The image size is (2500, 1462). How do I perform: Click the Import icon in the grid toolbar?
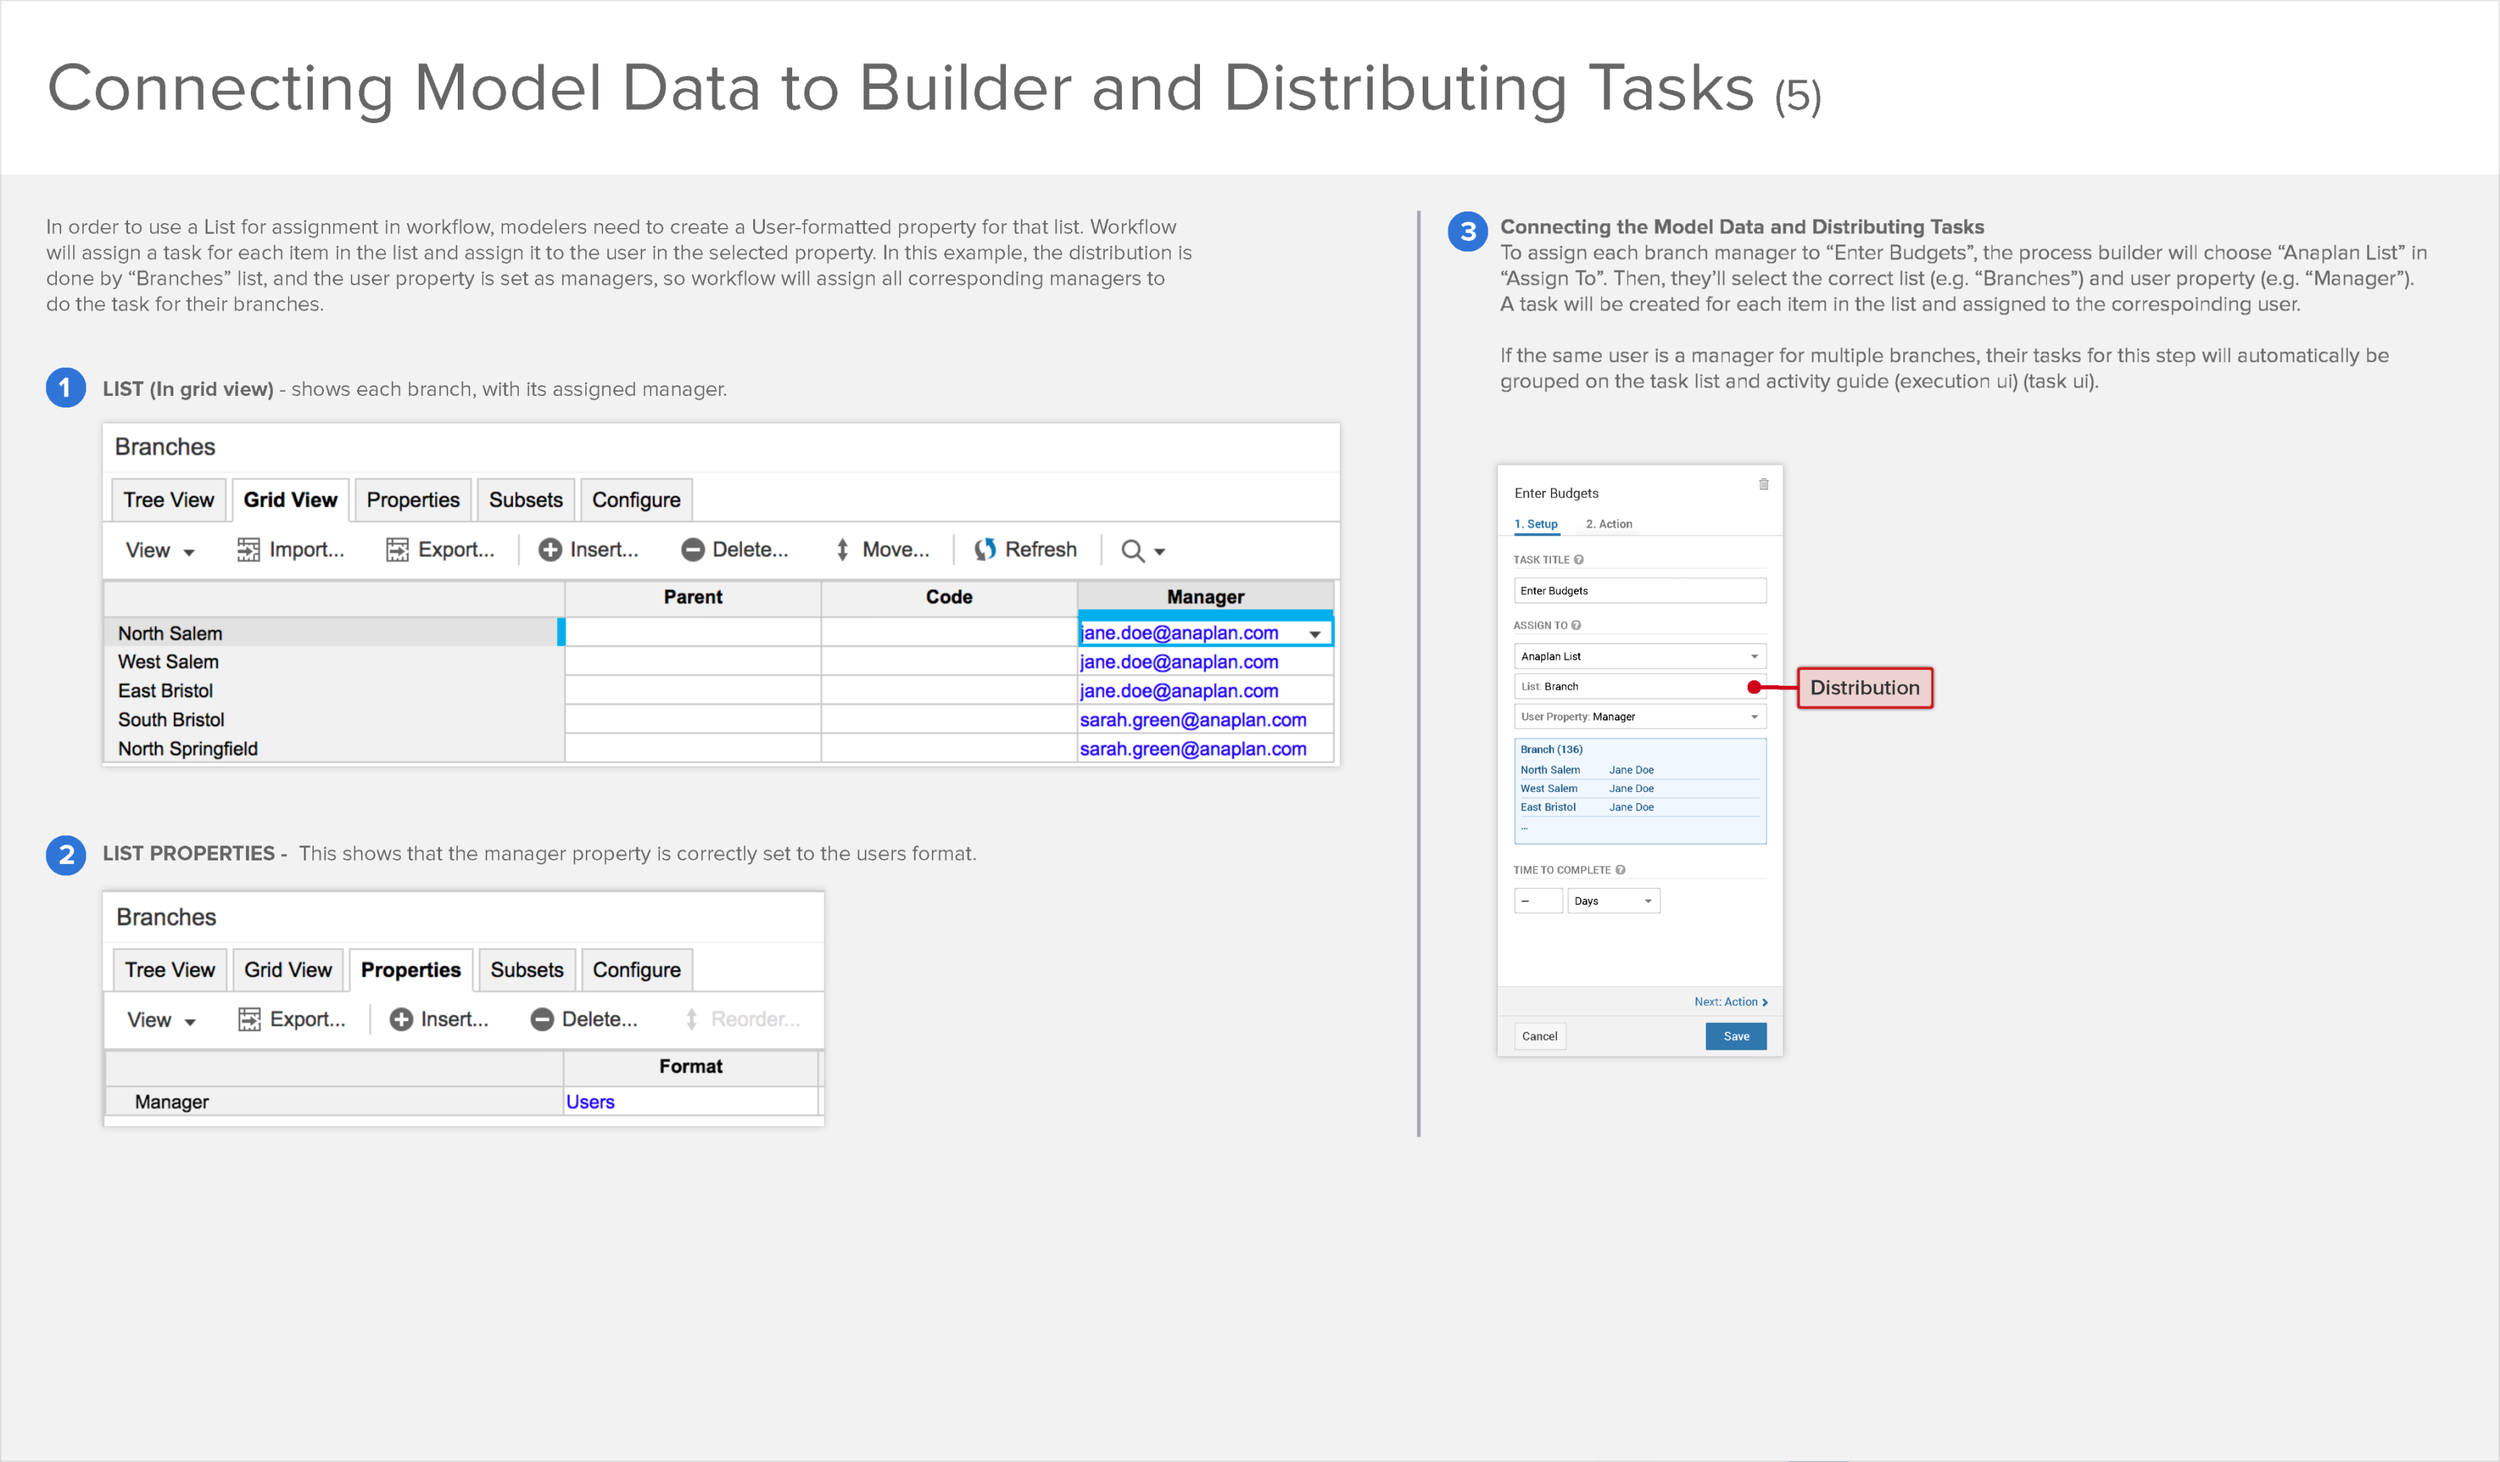248,549
